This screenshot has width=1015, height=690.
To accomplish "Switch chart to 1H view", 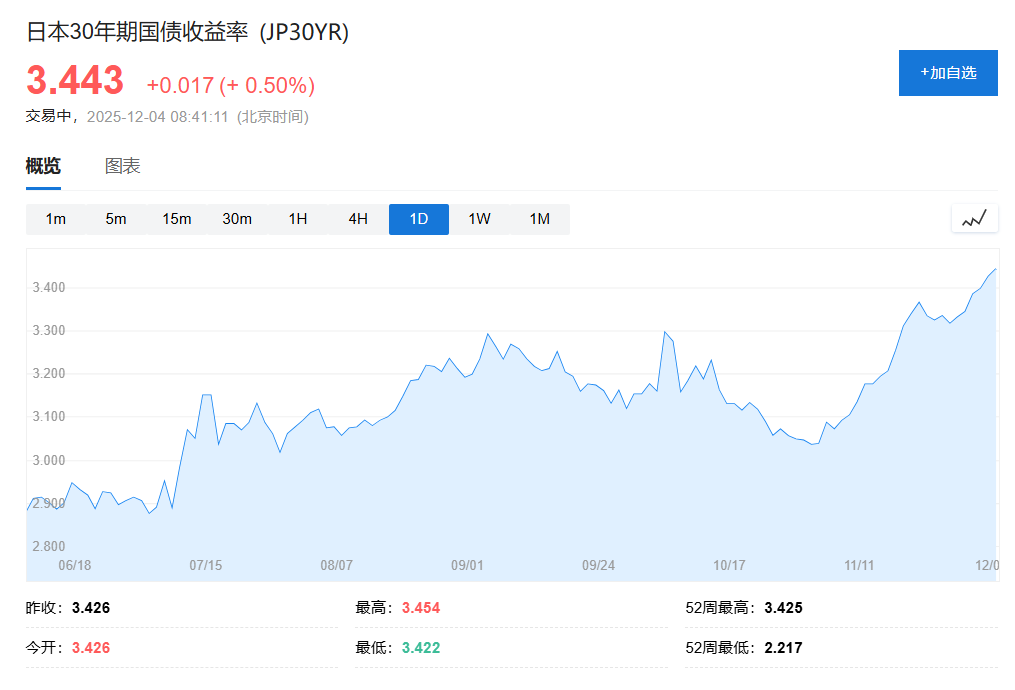I will tap(297, 218).
